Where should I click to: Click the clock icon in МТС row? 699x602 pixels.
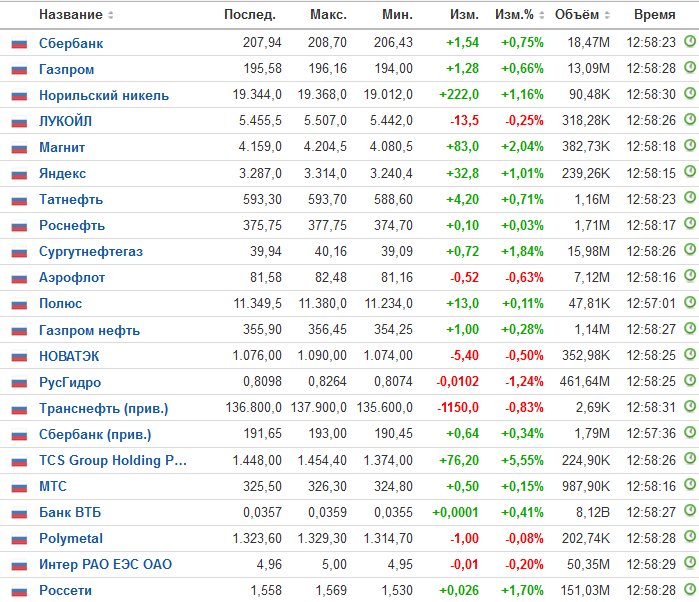coord(690,484)
